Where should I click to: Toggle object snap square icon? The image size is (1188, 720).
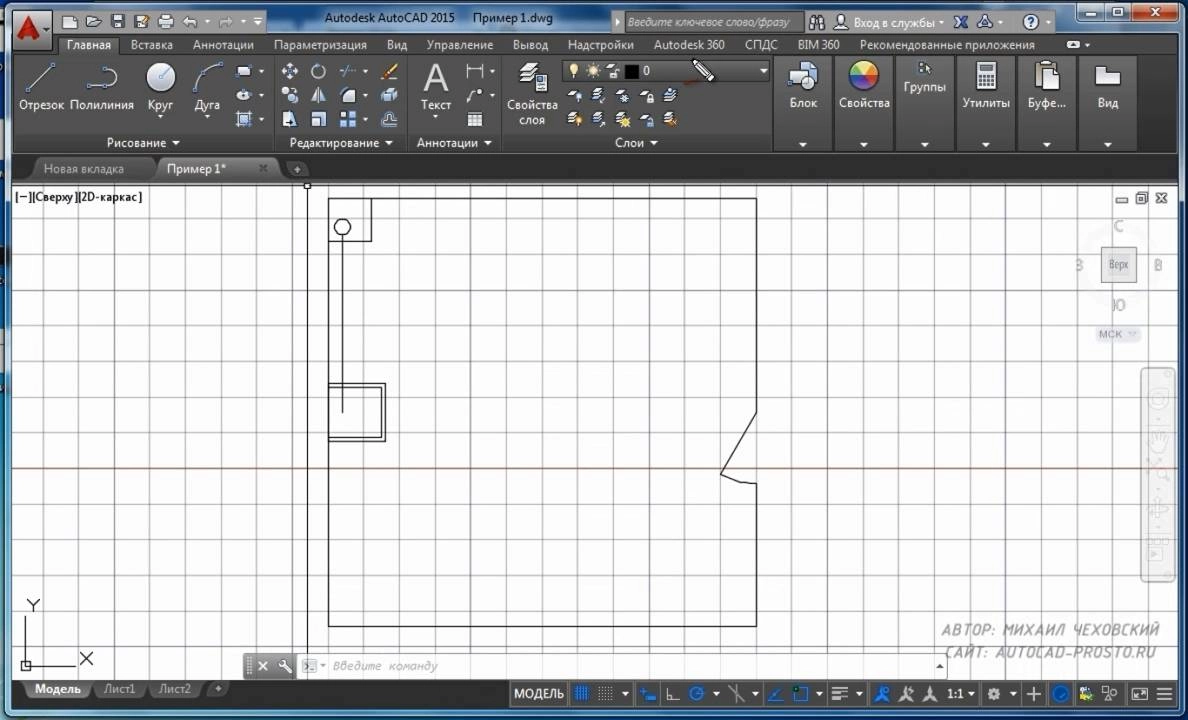tap(801, 693)
